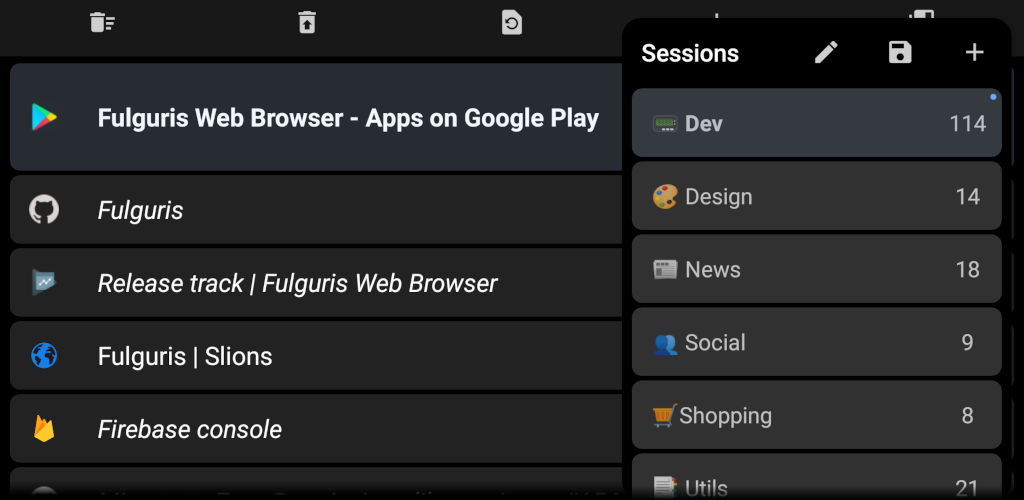Screen dimensions: 1024x500
Task: Click the restore page icon in the toolbar
Action: click(511, 23)
